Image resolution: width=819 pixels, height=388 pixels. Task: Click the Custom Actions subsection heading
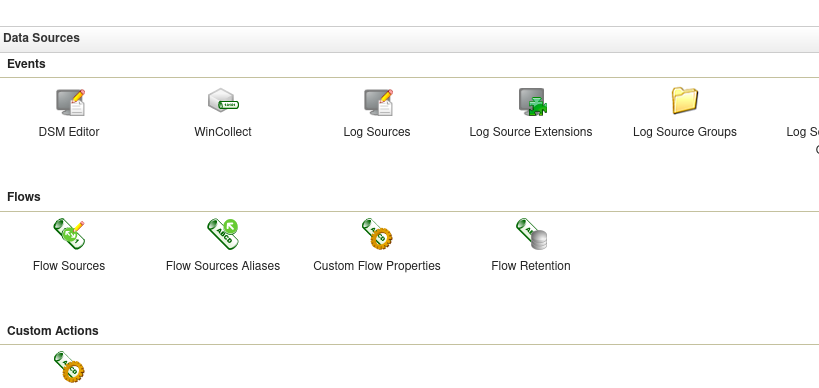tap(53, 331)
